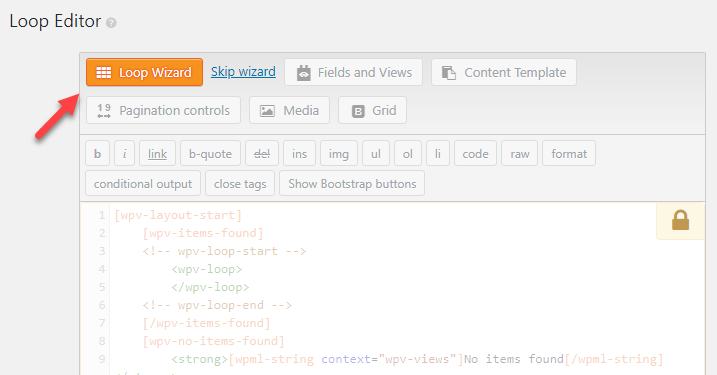Insert a code tag
717x375 pixels.
pos(476,154)
